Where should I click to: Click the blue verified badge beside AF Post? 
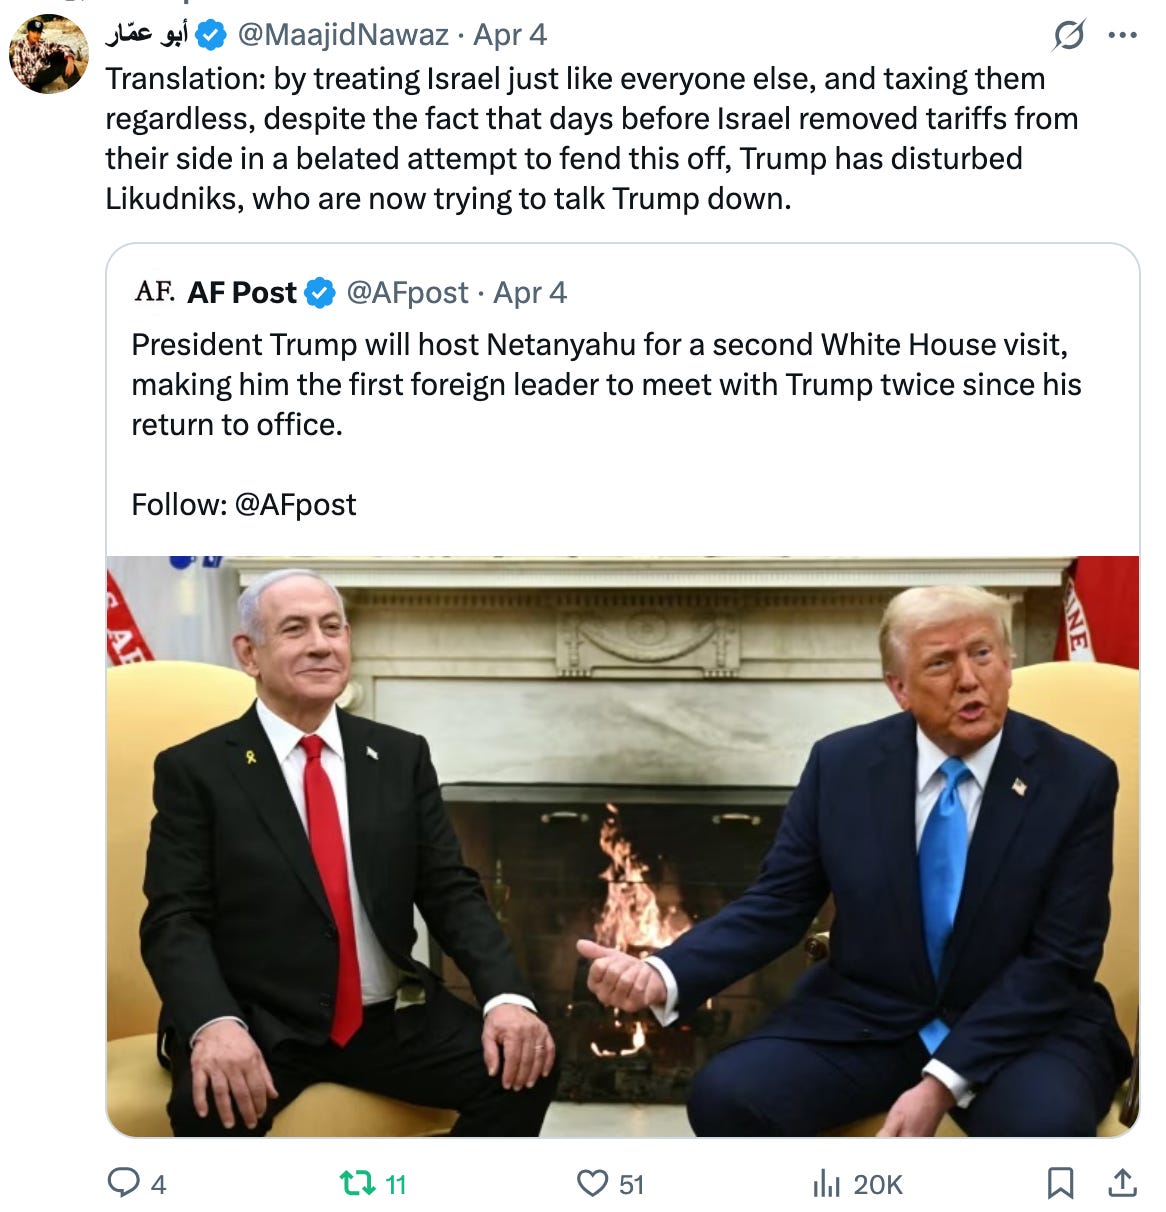pyautogui.click(x=319, y=293)
